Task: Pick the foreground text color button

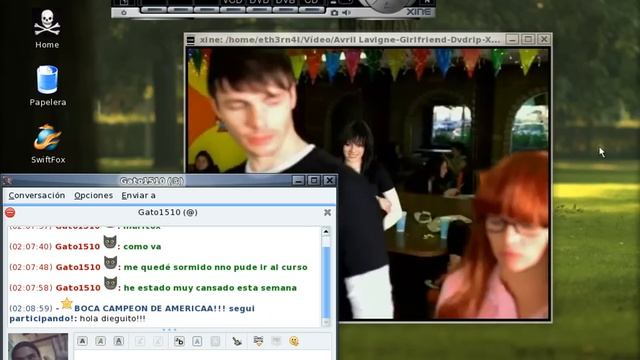Action: click(197, 341)
